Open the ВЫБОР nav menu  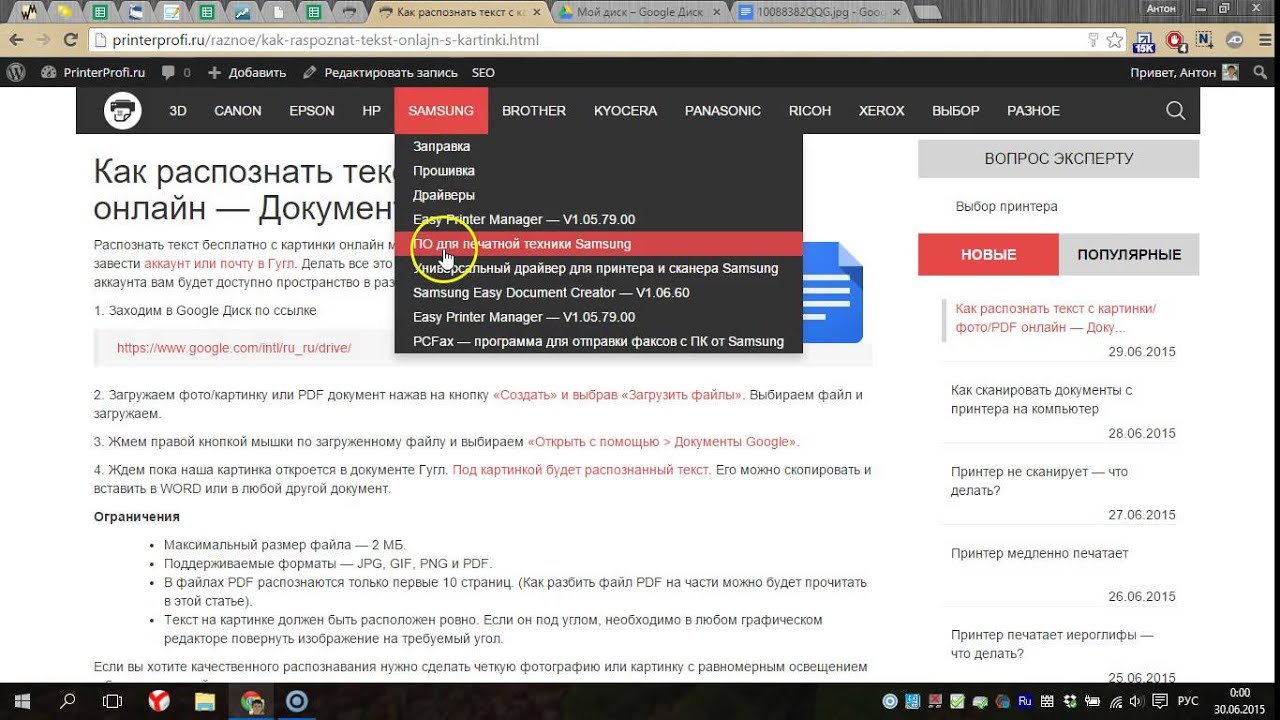[956, 111]
